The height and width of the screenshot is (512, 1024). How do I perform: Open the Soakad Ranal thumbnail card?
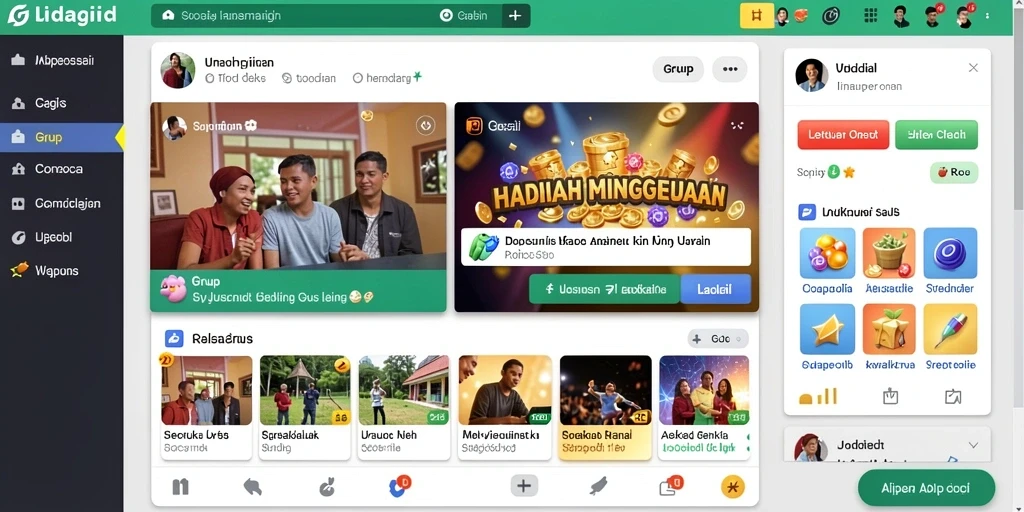pos(605,407)
